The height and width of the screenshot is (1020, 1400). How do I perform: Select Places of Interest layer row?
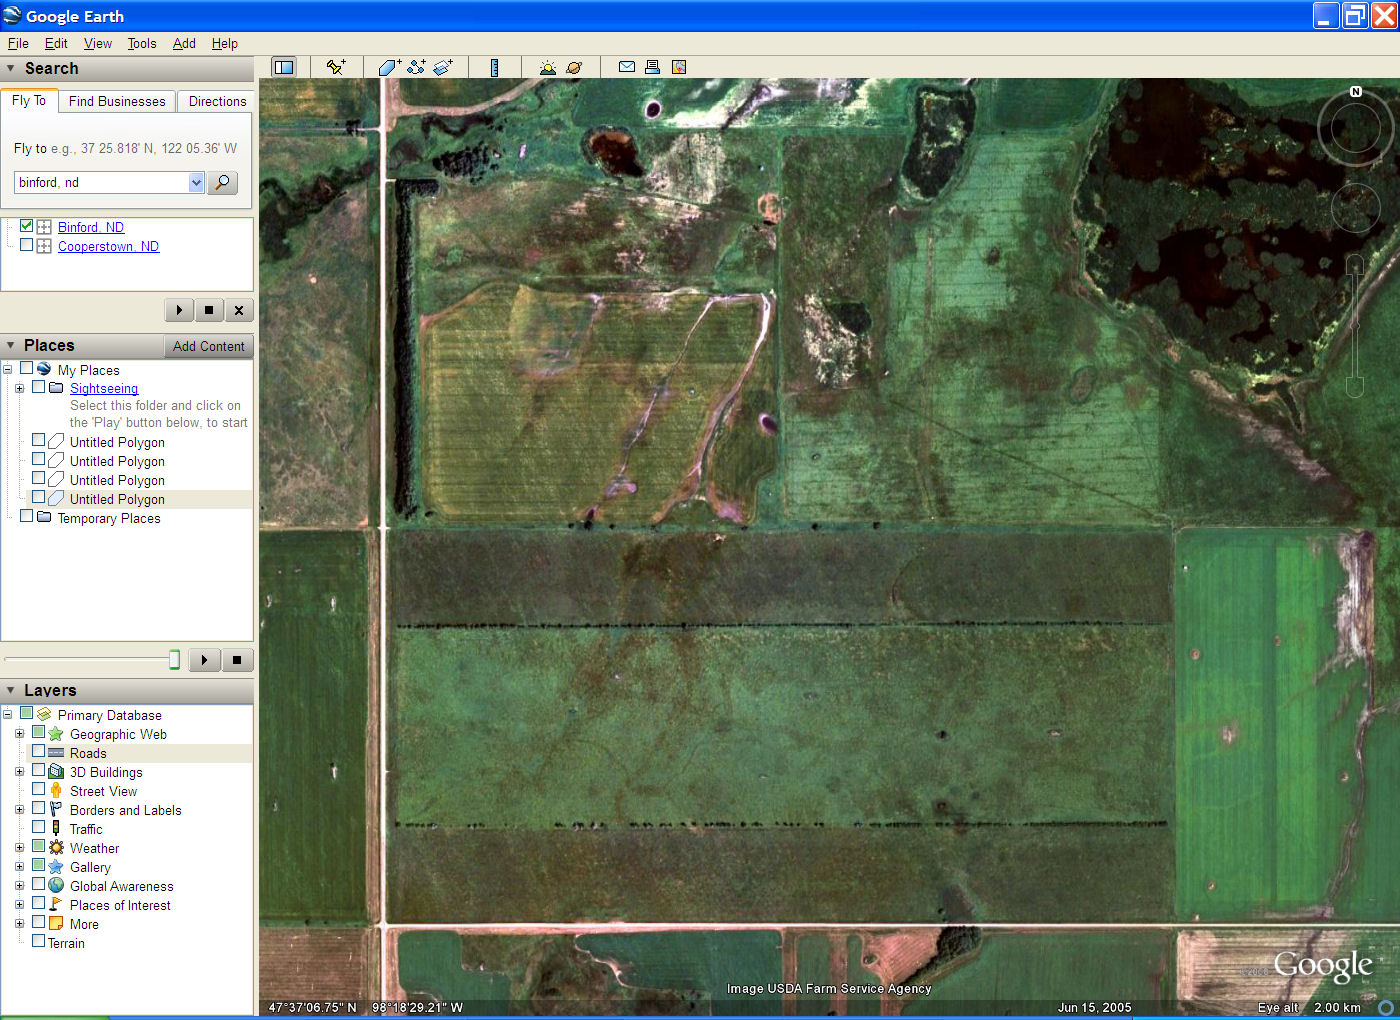[x=120, y=905]
